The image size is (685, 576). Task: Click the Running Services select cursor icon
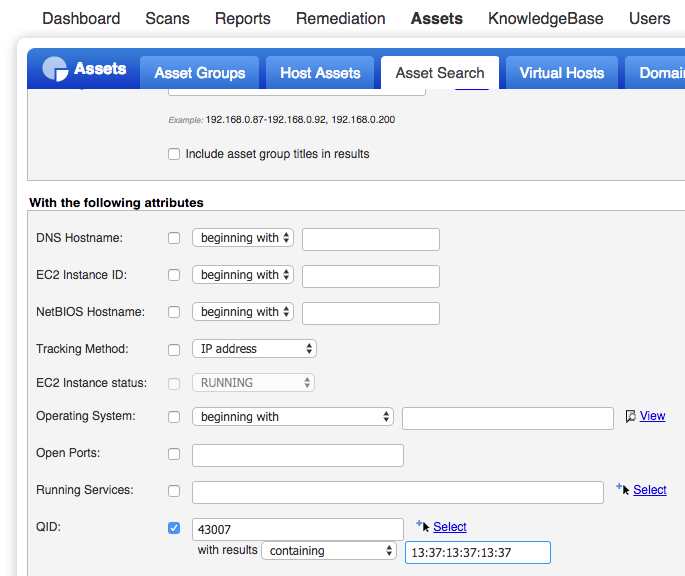(x=623, y=489)
